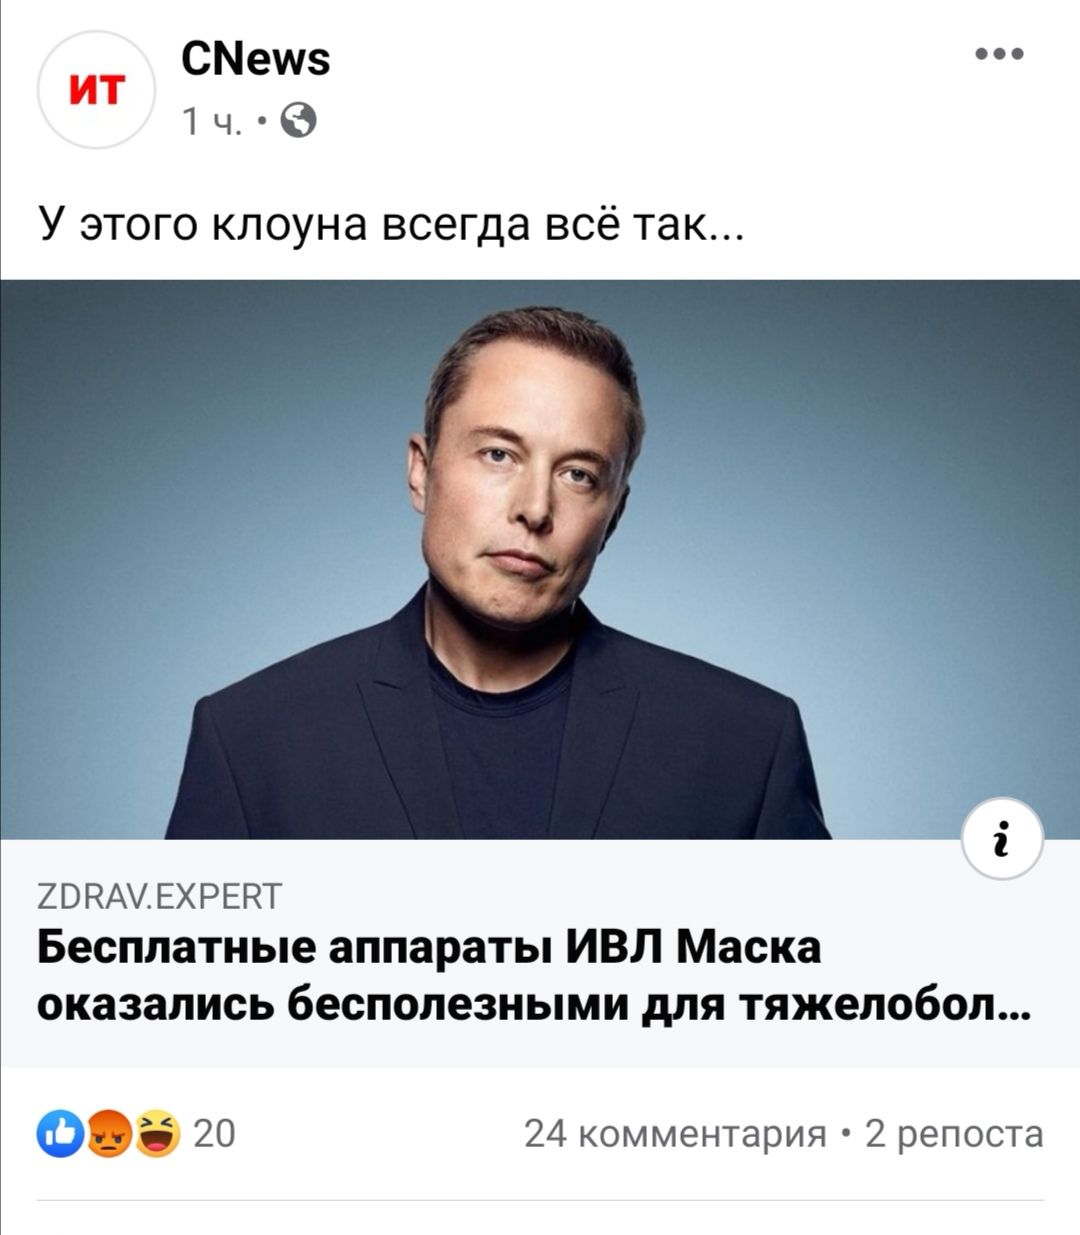Show the '2 репоста' shares list

tap(954, 1134)
